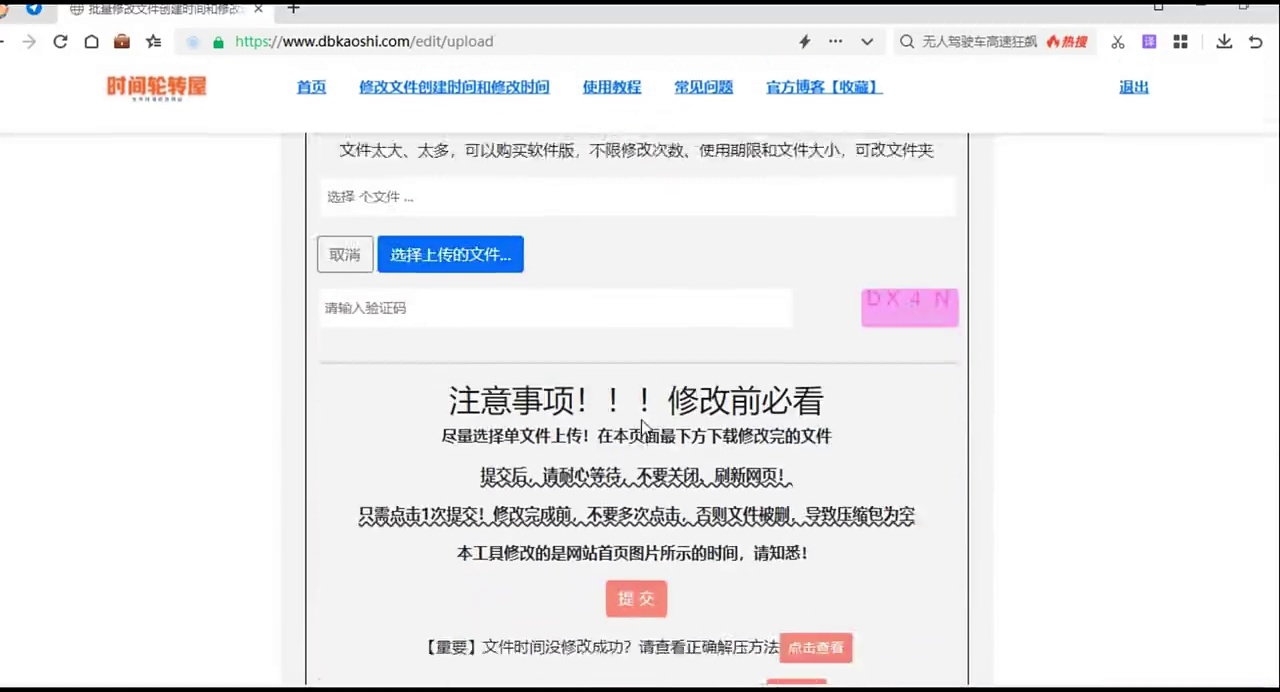Refresh the pink captcha image DX4N
This screenshot has height=692, width=1280.
coord(910,308)
